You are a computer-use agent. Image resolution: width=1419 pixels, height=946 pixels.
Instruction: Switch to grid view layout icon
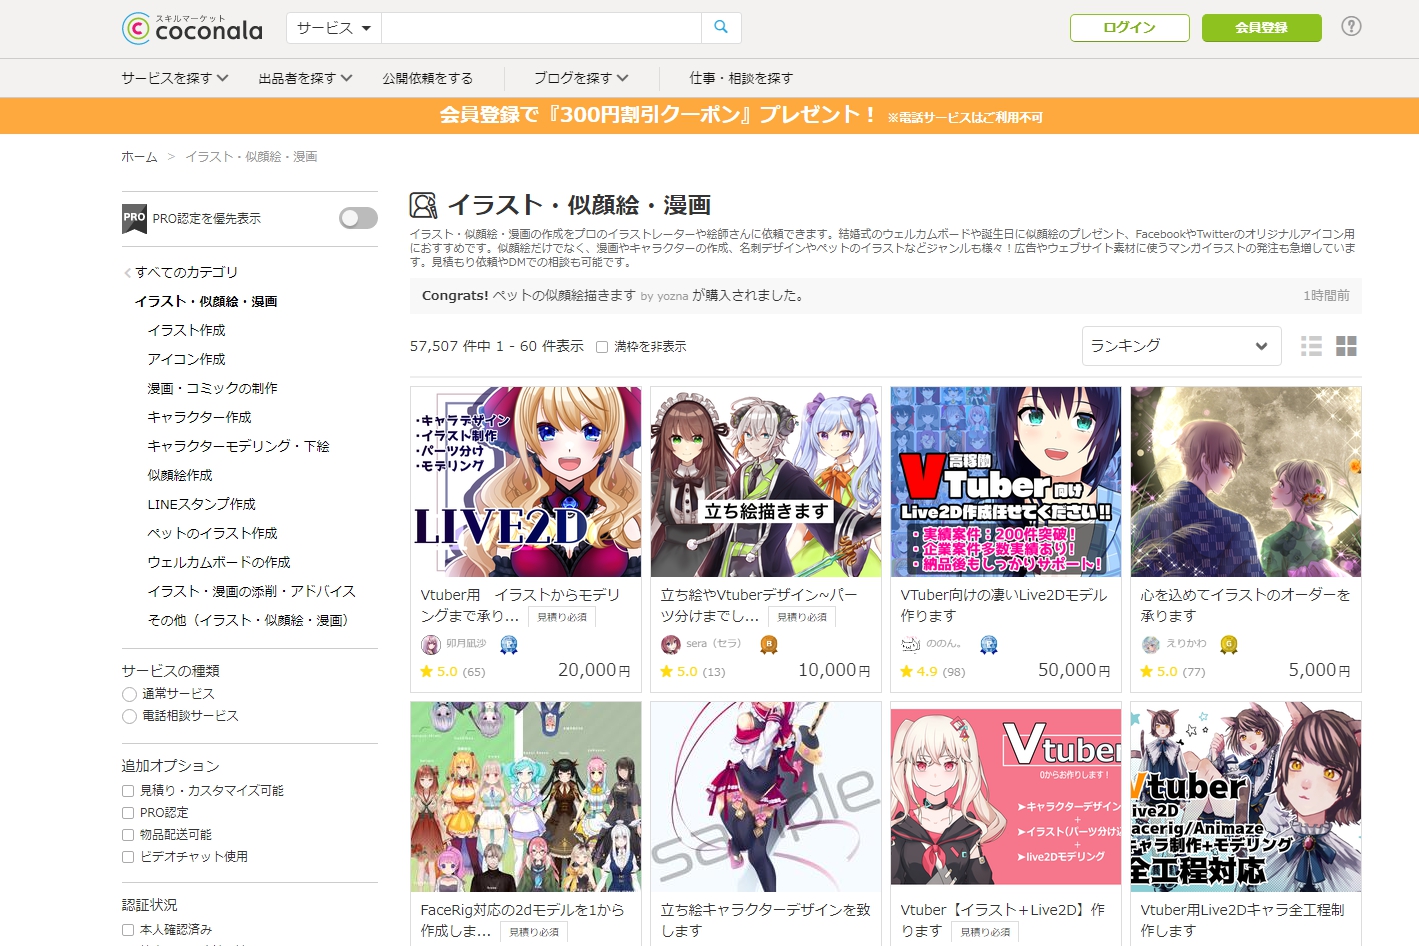click(x=1346, y=346)
